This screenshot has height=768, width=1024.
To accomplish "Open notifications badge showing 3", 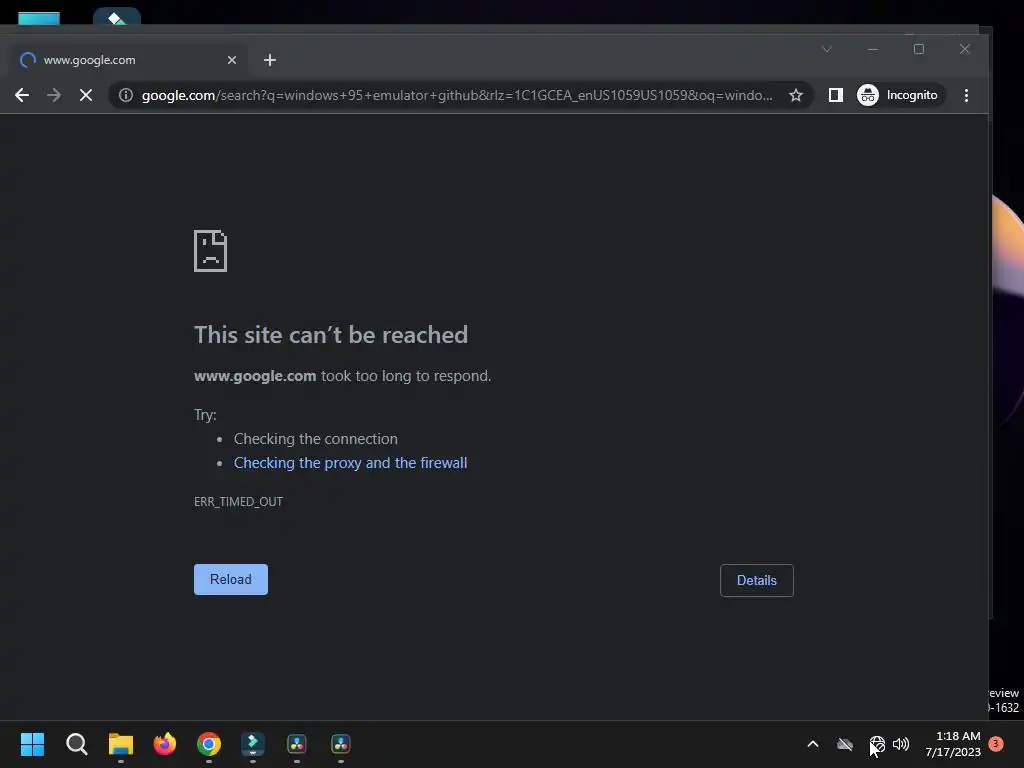I will pos(996,744).
